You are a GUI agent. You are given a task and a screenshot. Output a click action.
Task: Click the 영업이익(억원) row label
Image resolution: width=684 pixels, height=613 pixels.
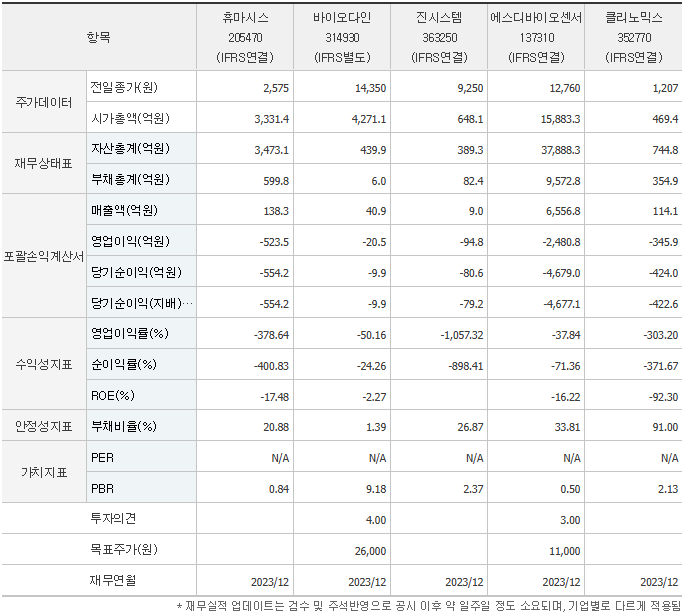pos(130,241)
